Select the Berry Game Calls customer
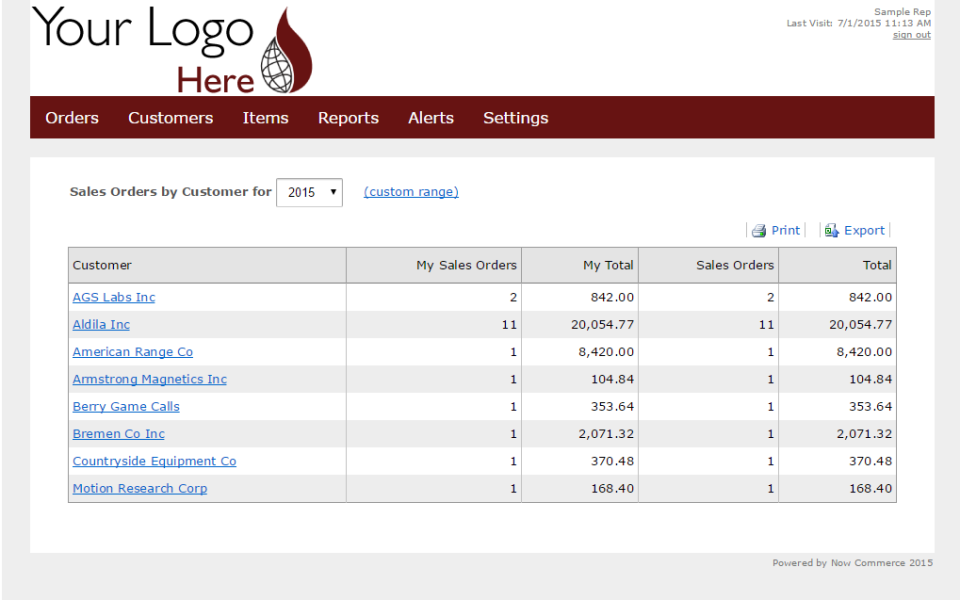The image size is (960, 600). click(x=125, y=406)
